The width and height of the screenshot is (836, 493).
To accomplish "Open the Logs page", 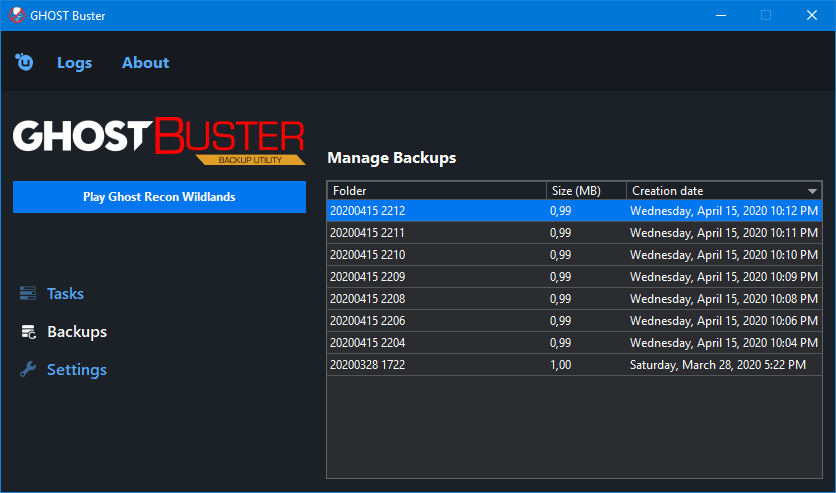I will (74, 63).
